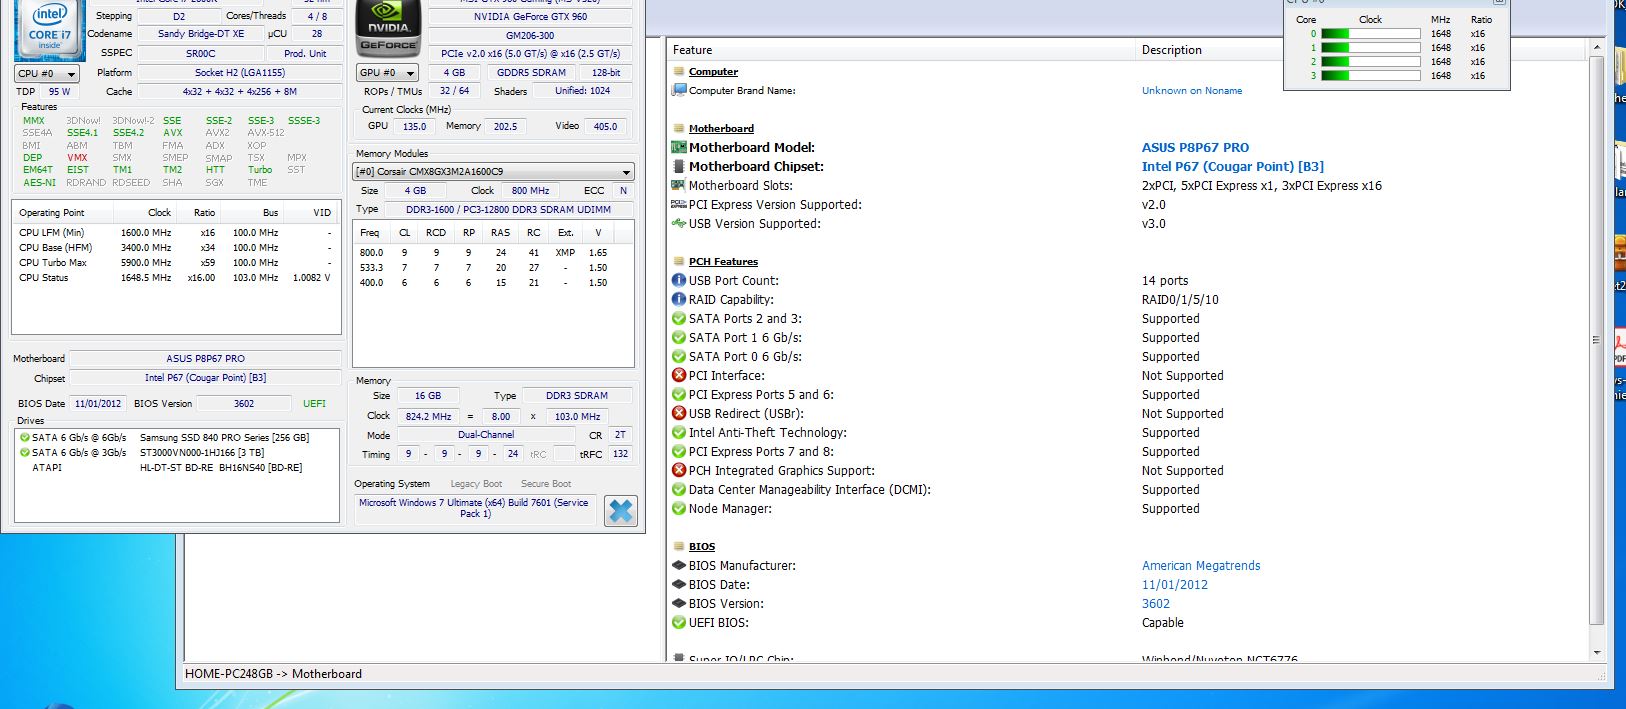
Task: Click the Motherboard section icon
Action: (679, 128)
